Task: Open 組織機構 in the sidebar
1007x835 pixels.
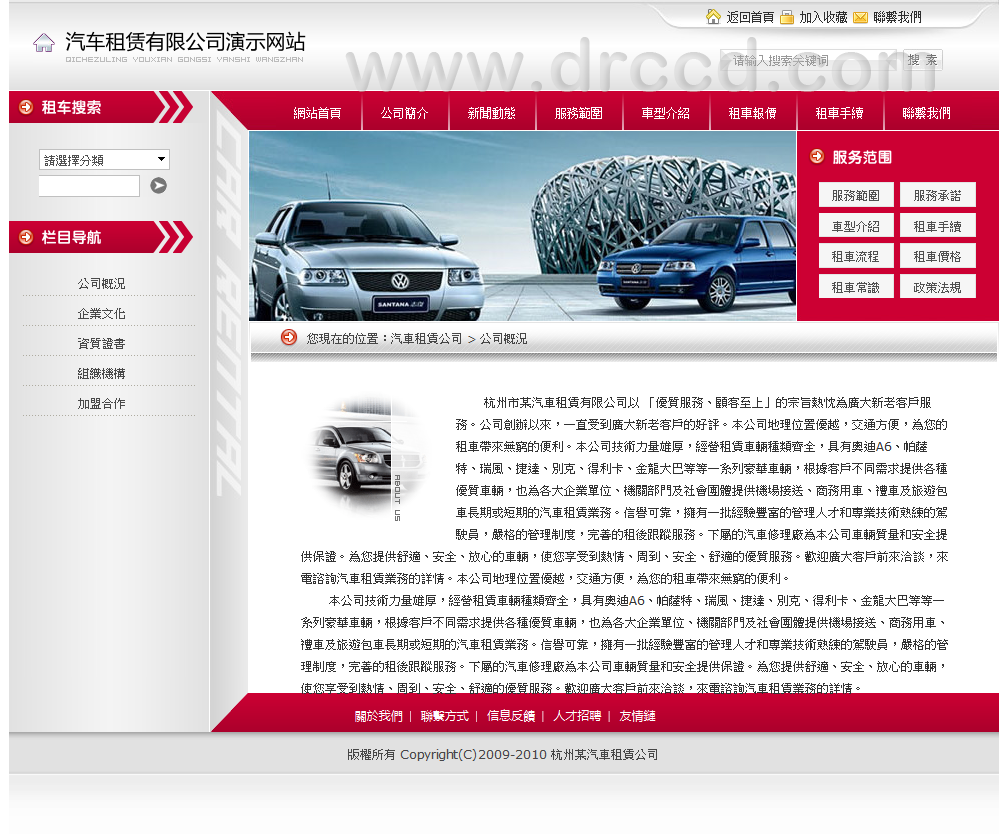Action: coord(101,373)
